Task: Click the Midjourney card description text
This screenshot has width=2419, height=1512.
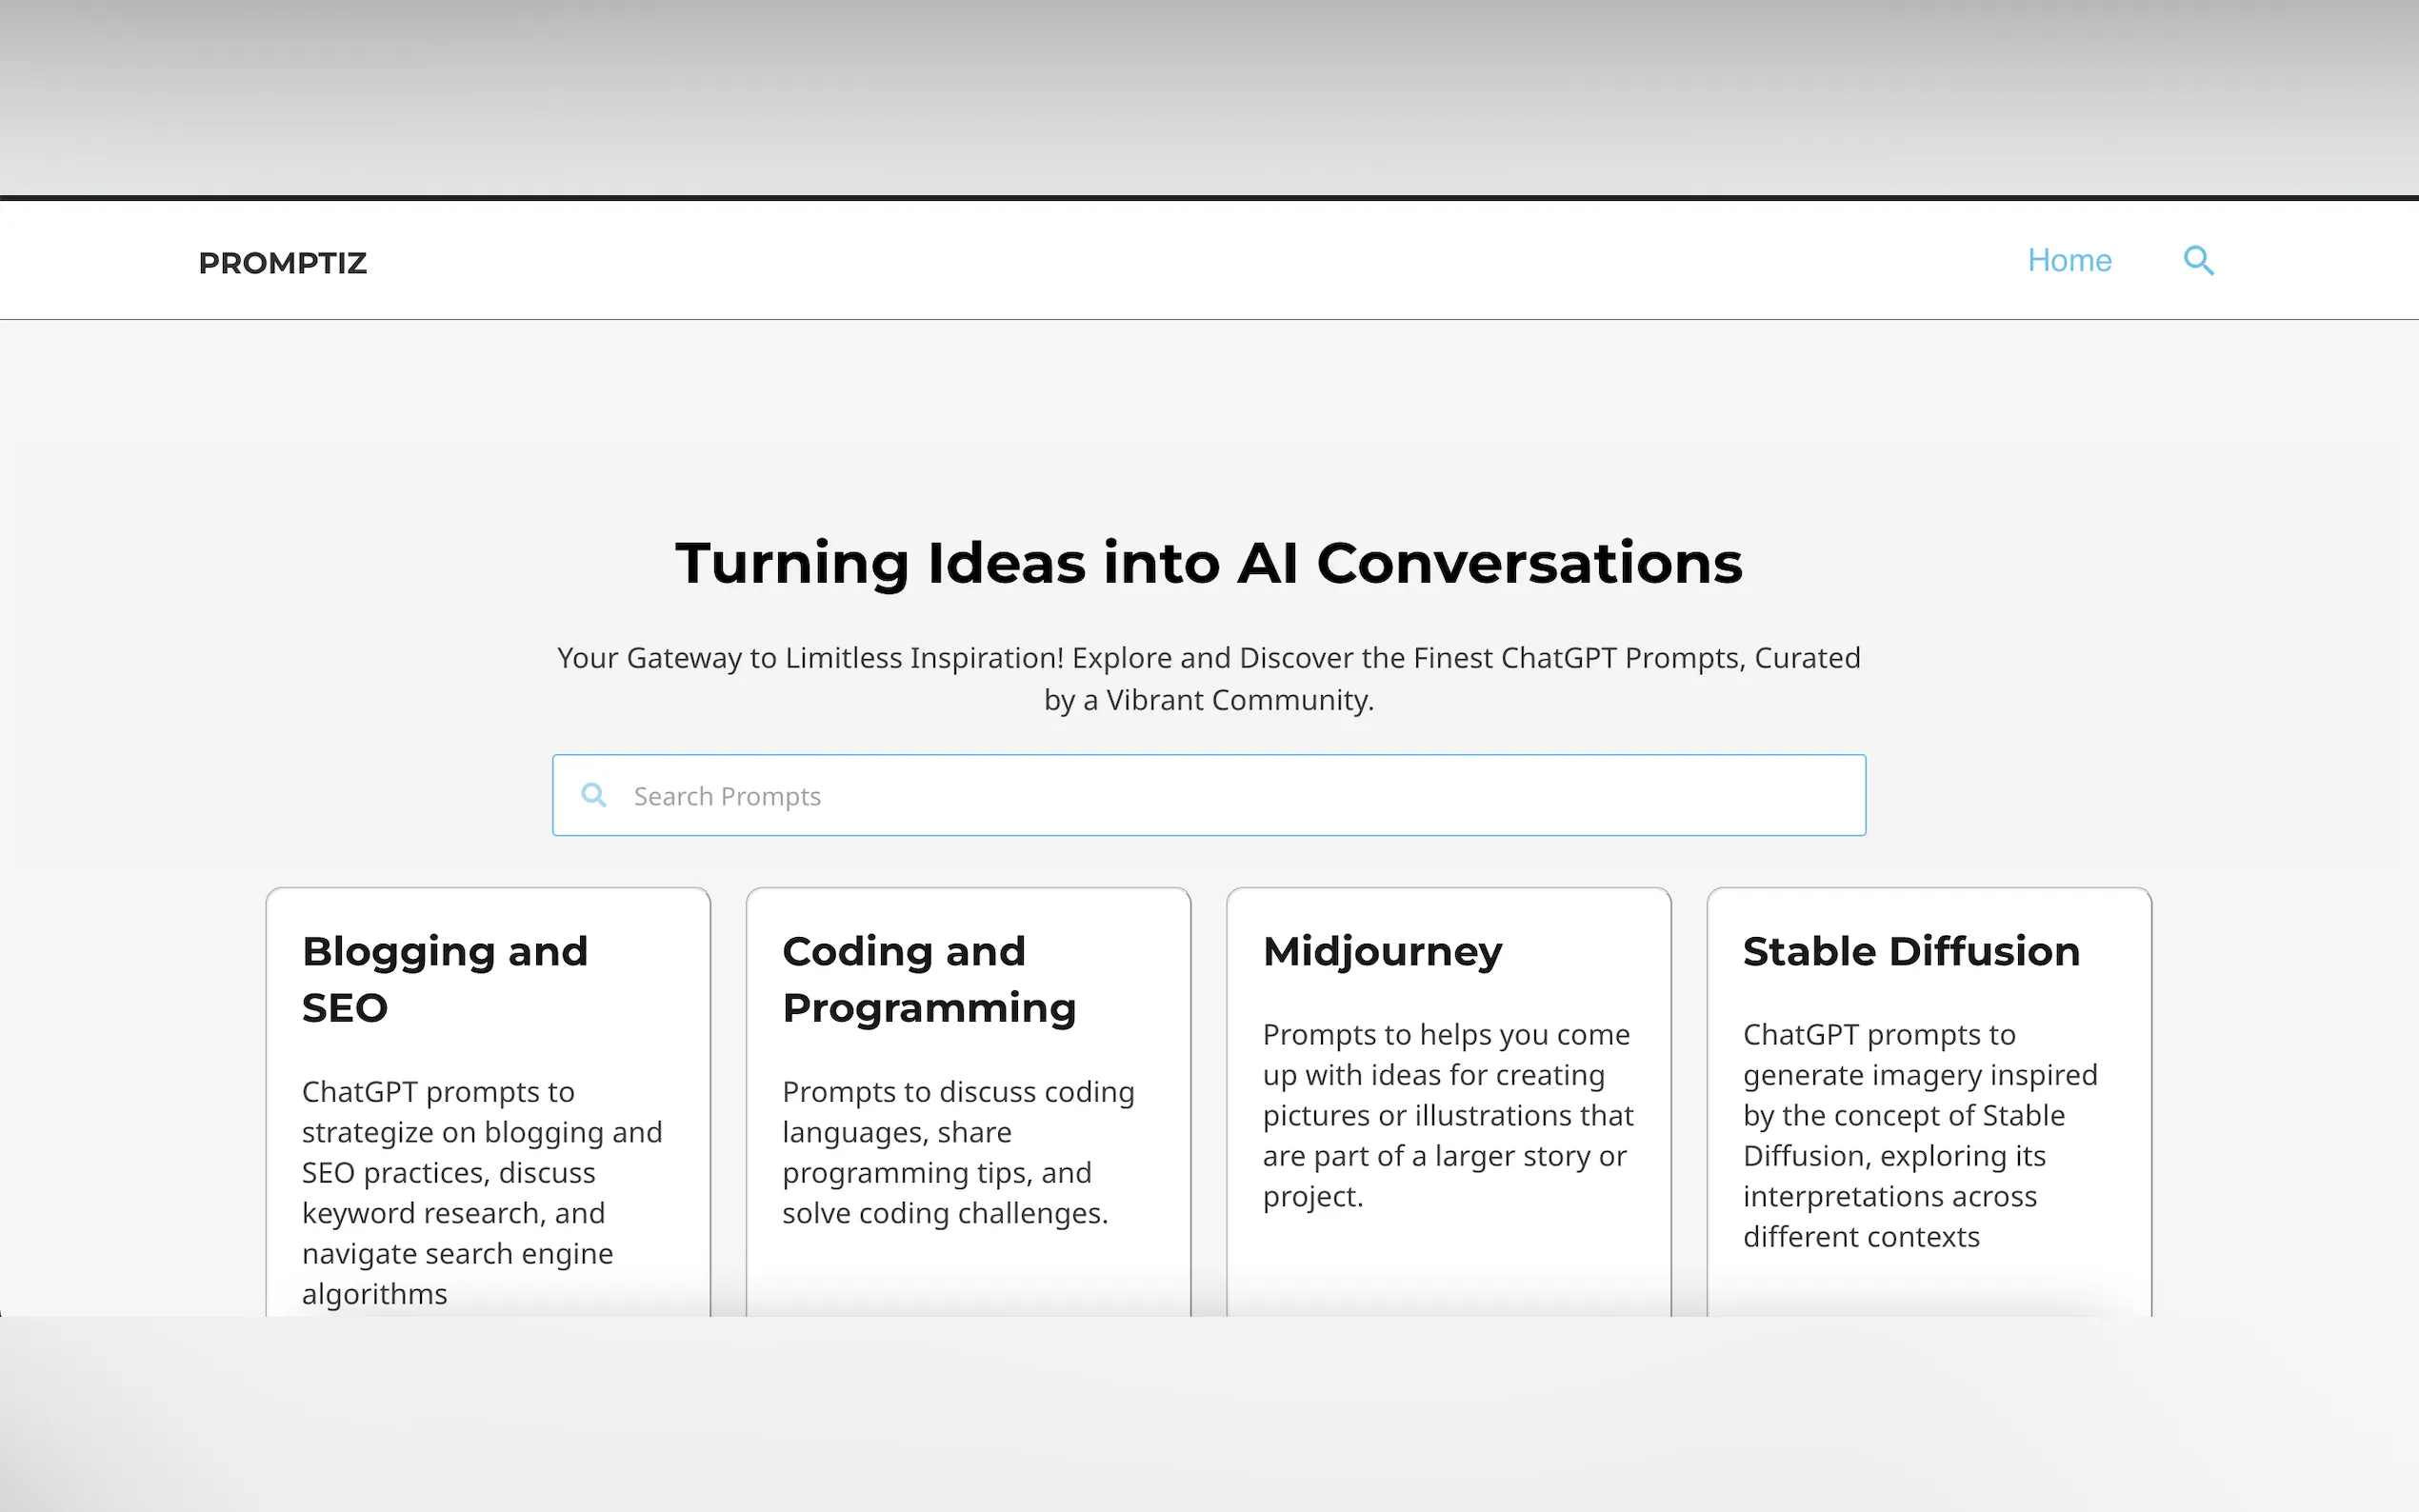Action: 1447,1114
